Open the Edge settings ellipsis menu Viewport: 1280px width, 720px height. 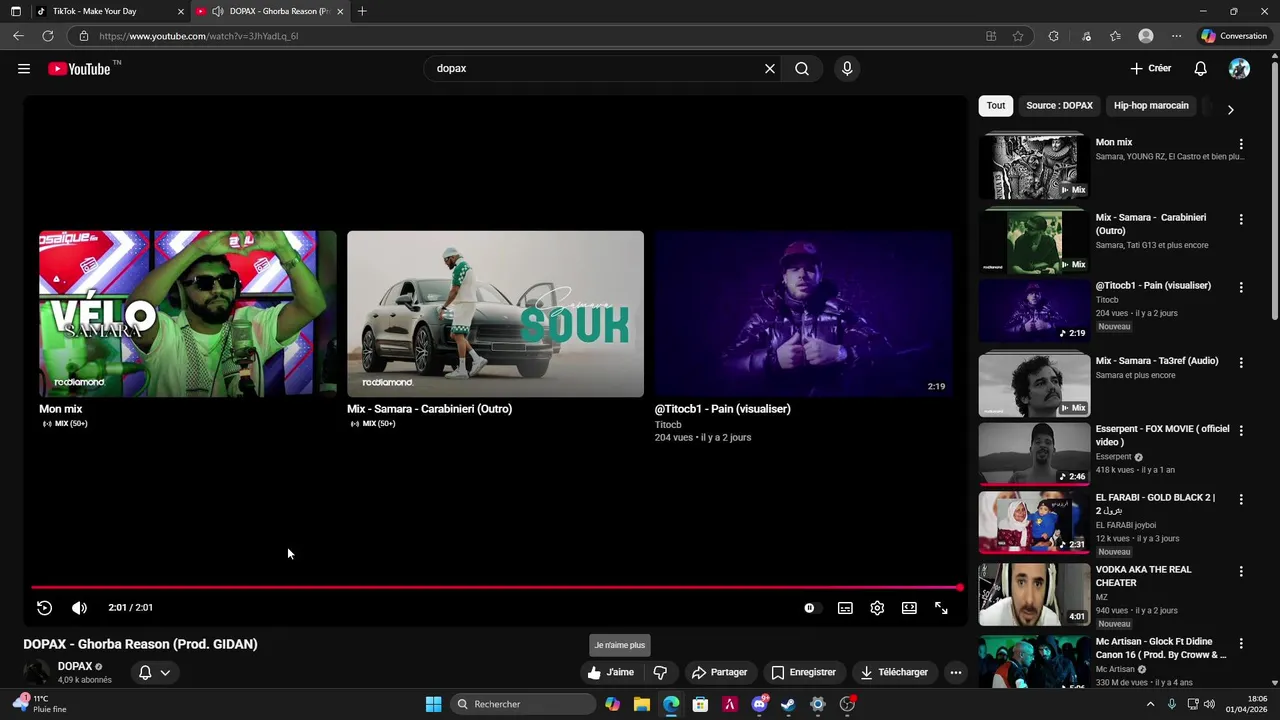tap(1176, 36)
